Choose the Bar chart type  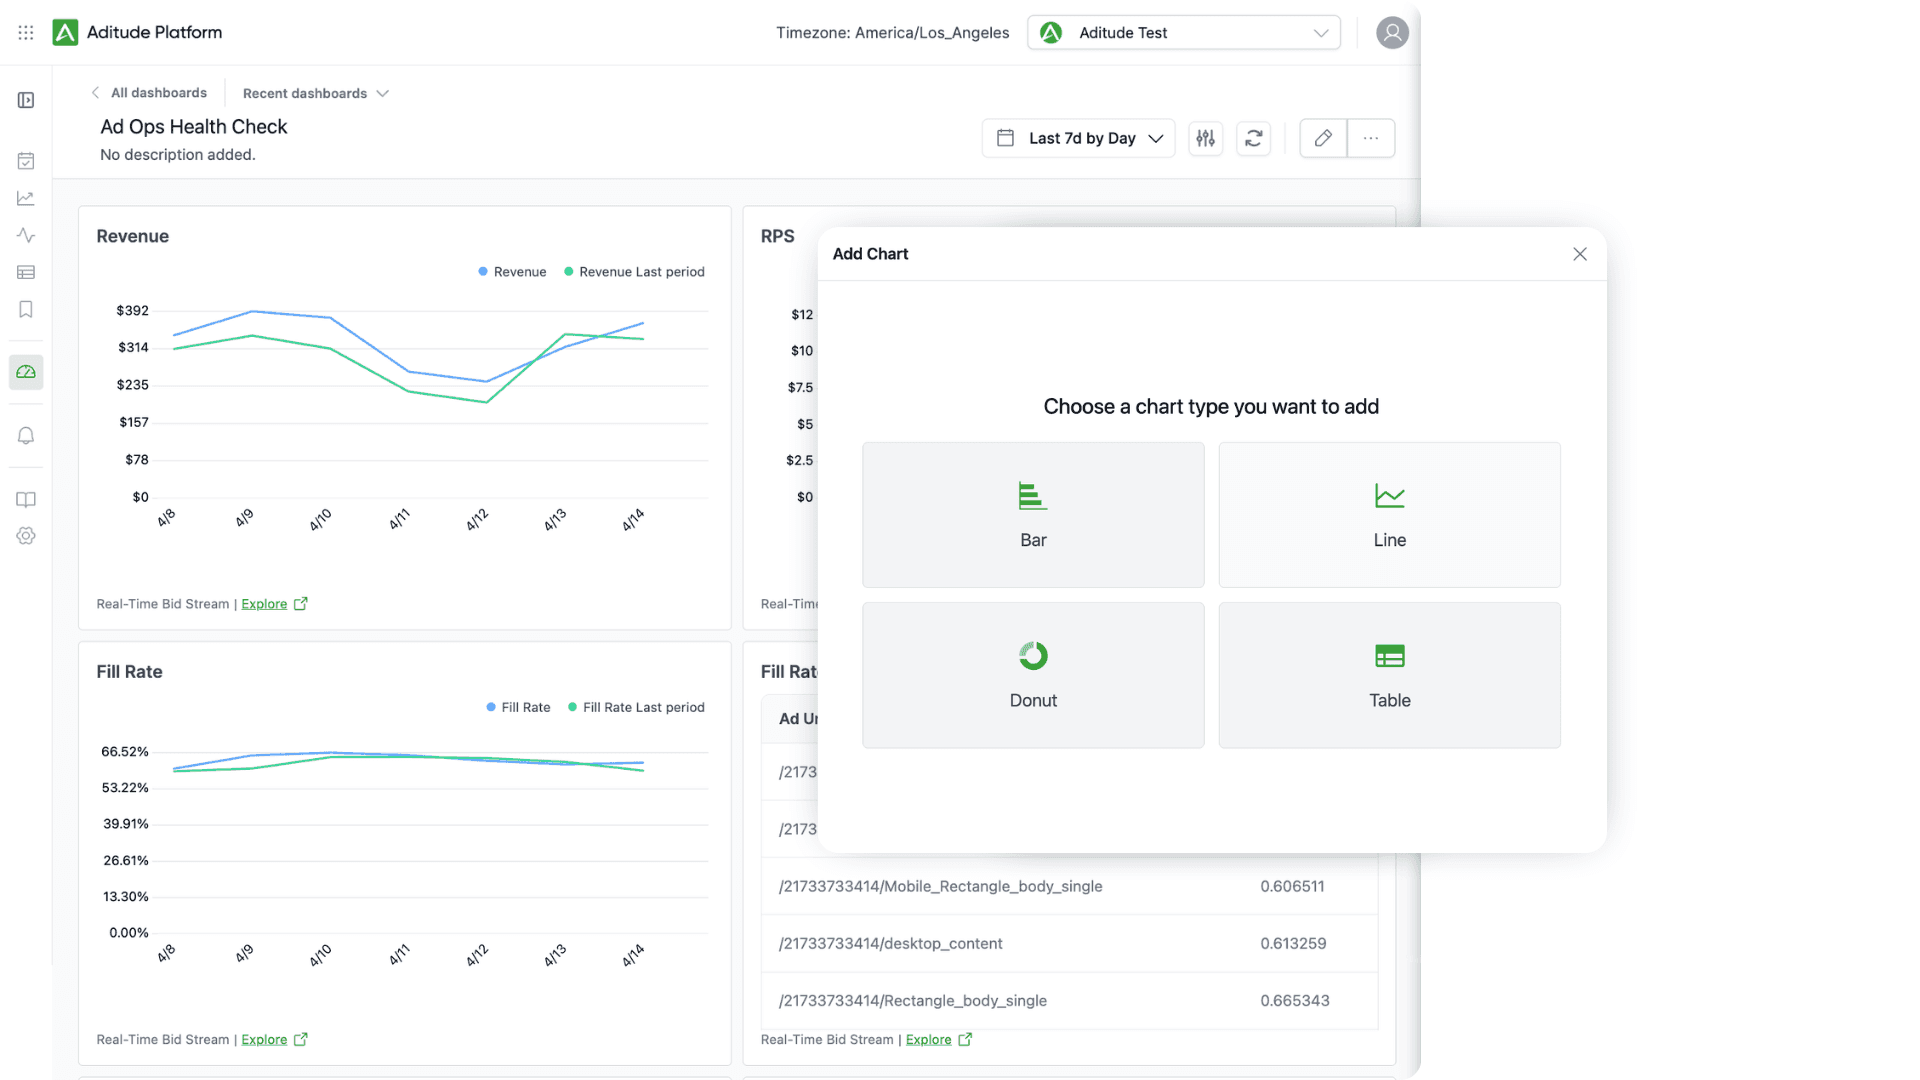click(1033, 515)
